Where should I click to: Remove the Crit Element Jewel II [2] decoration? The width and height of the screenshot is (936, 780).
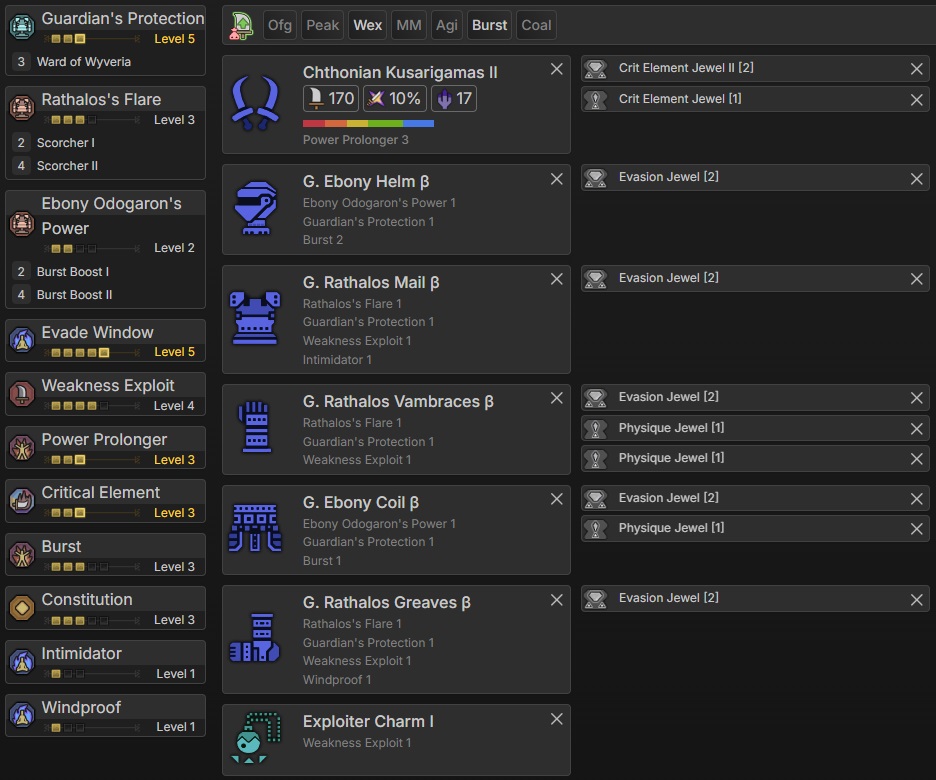[x=916, y=69]
